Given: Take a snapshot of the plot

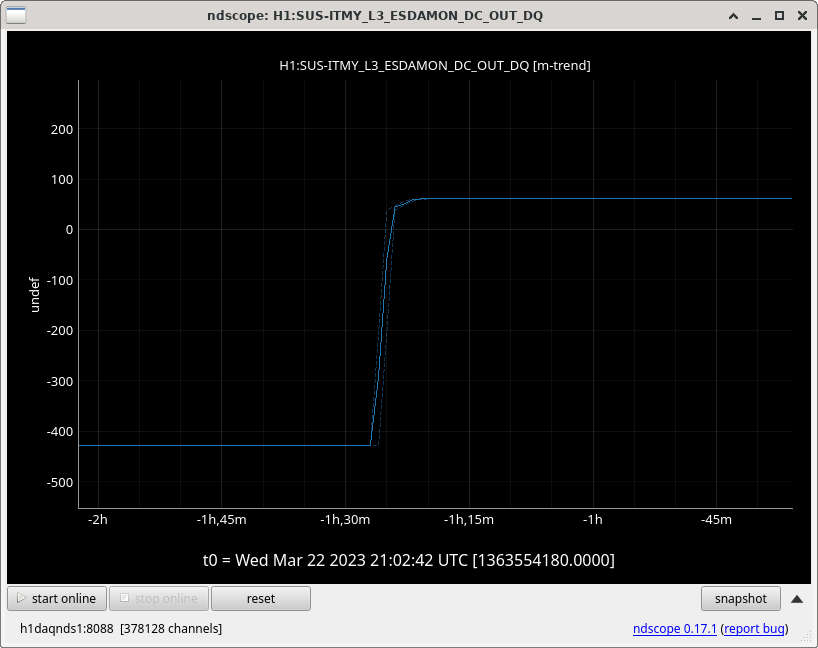Looking at the screenshot, I should [741, 598].
